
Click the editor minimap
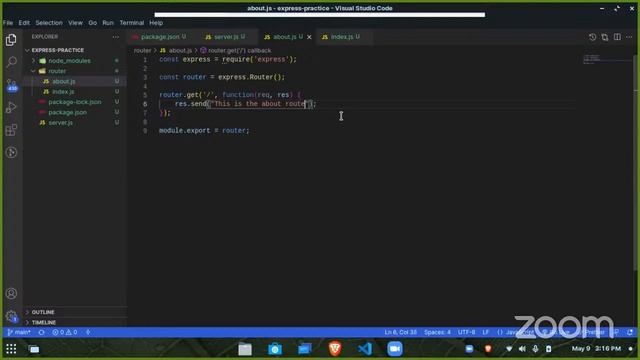click(606, 59)
